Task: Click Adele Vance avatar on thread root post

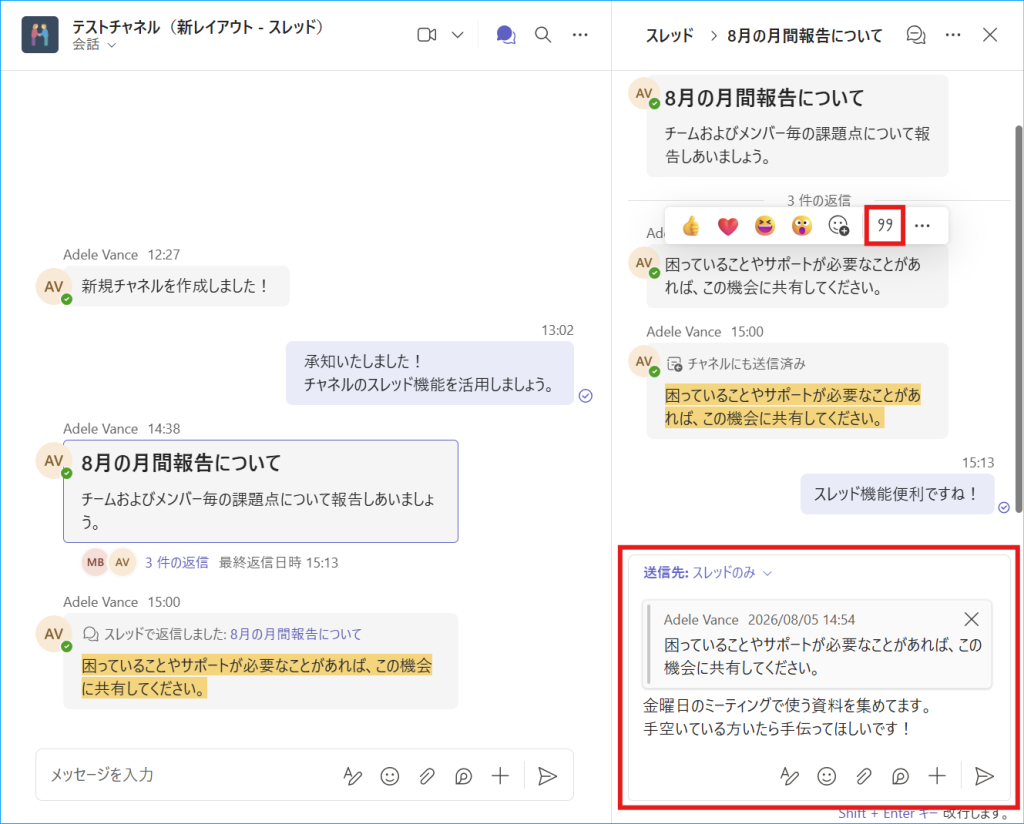Action: click(x=645, y=93)
